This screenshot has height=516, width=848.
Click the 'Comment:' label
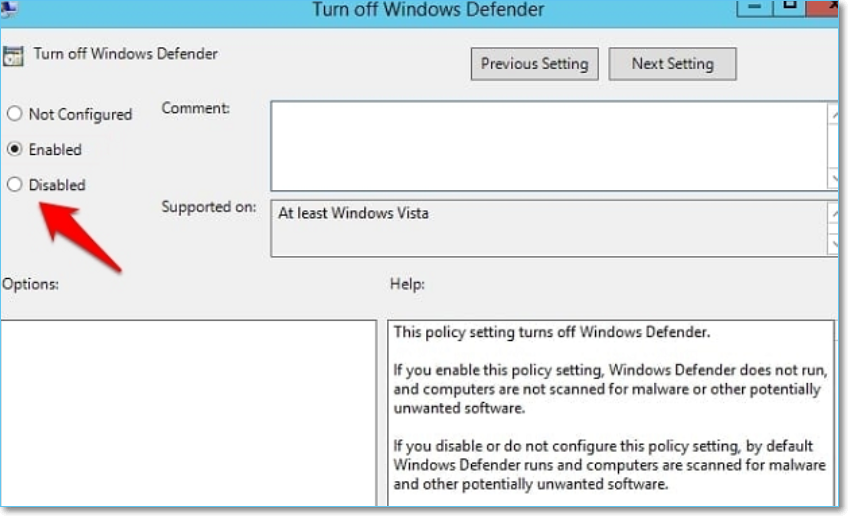point(195,108)
